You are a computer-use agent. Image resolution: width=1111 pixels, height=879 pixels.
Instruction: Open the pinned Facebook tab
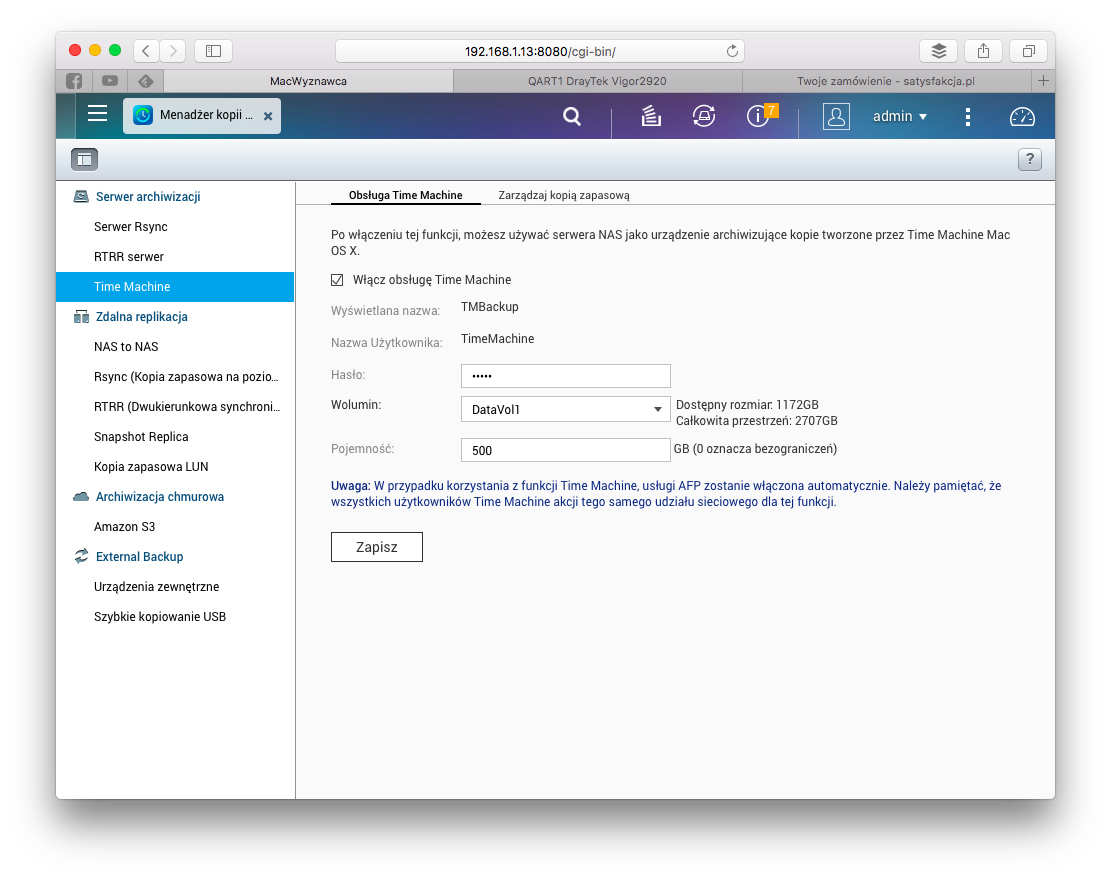tap(74, 81)
